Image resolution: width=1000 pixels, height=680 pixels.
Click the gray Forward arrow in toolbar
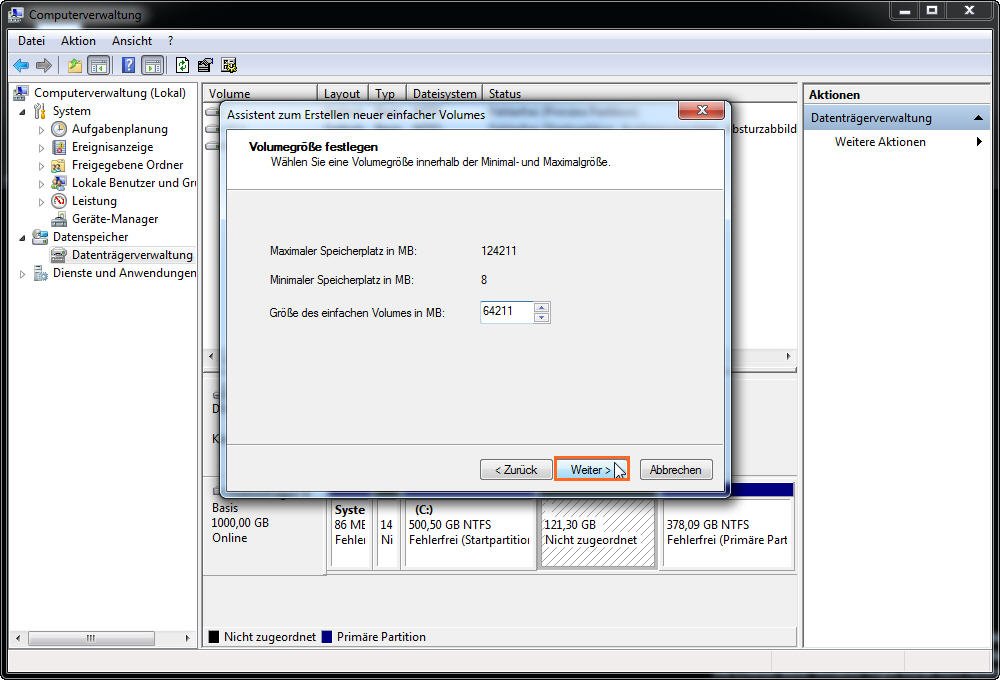click(43, 65)
